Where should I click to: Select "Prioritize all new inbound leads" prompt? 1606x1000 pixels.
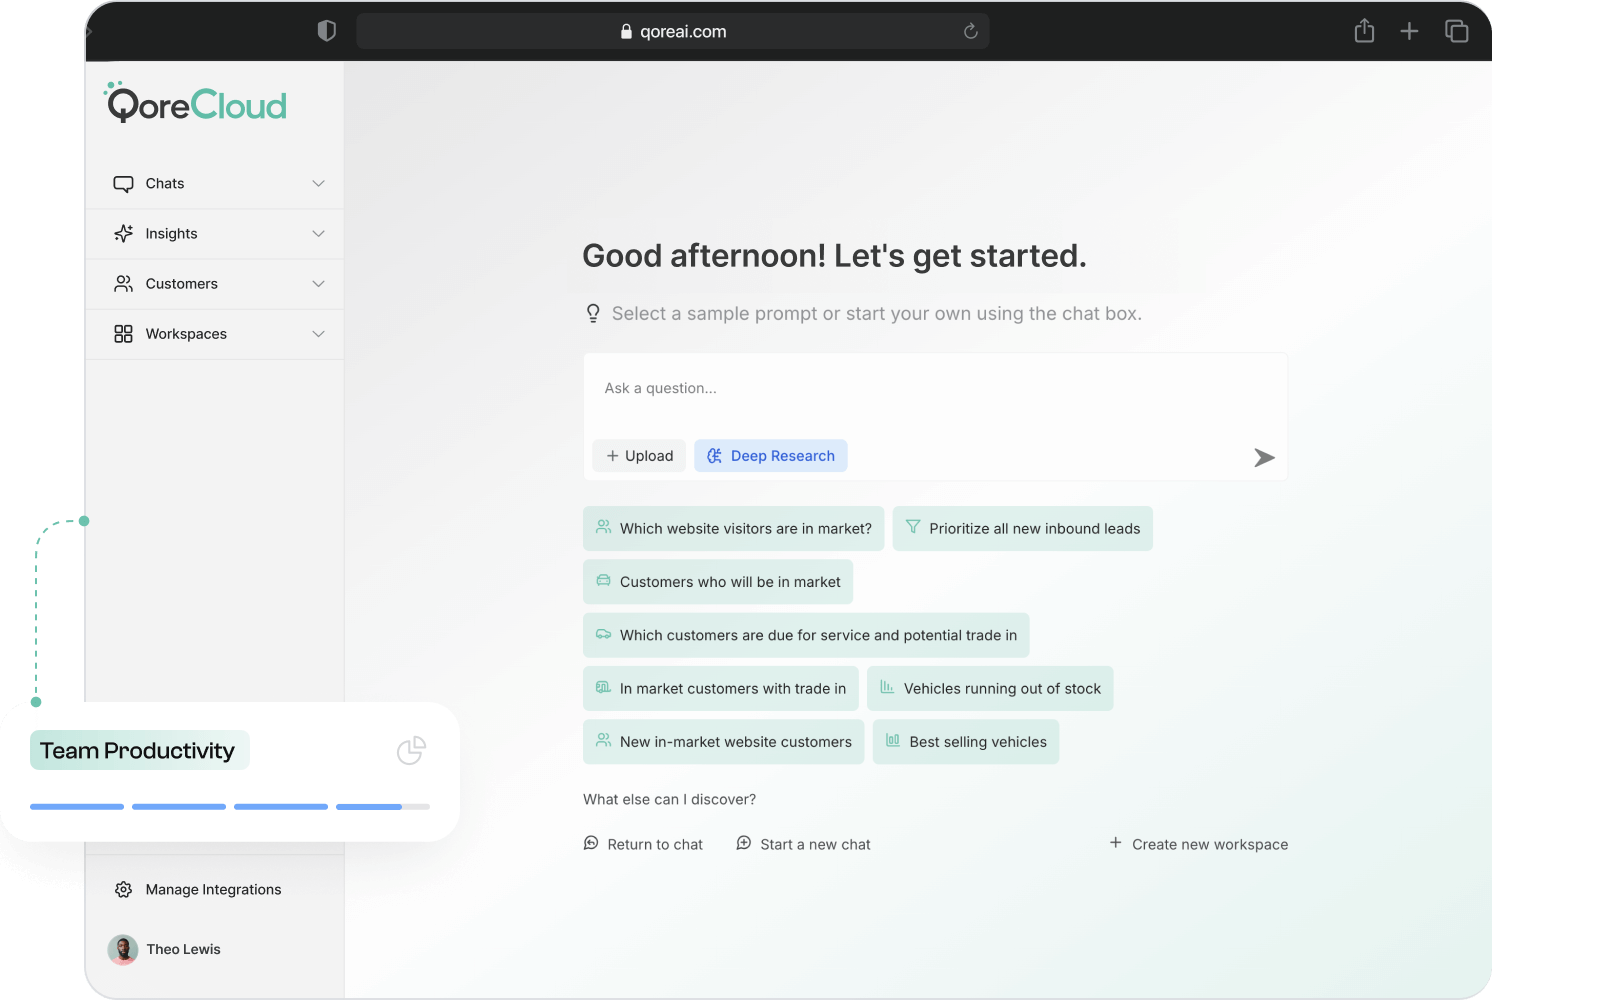click(1022, 529)
